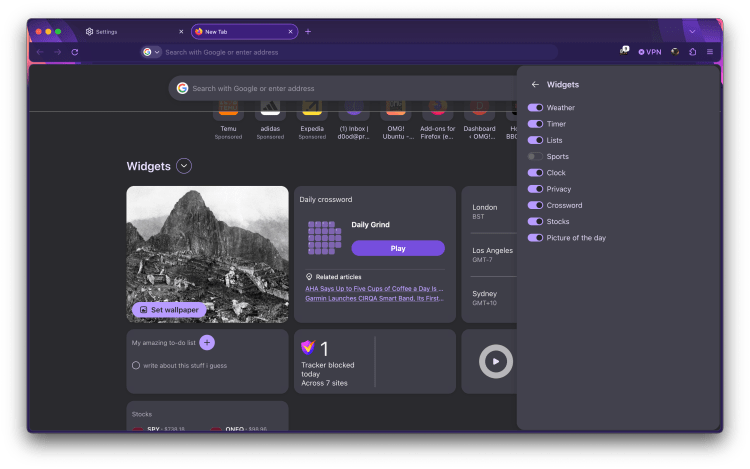Switch to the Settings tab
Viewport: 750px width, 469px height.
pyautogui.click(x=133, y=32)
